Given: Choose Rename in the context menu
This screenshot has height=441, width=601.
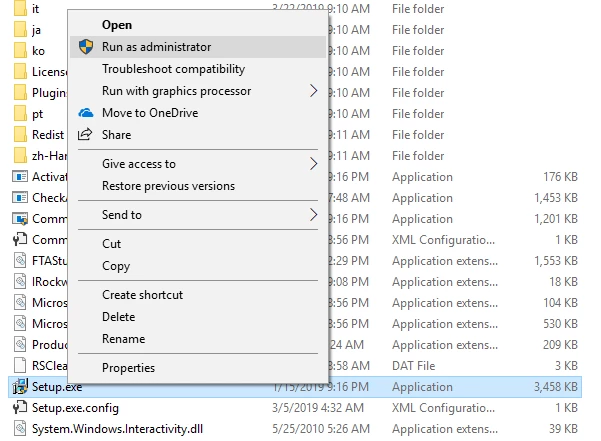Looking at the screenshot, I should point(198,339).
